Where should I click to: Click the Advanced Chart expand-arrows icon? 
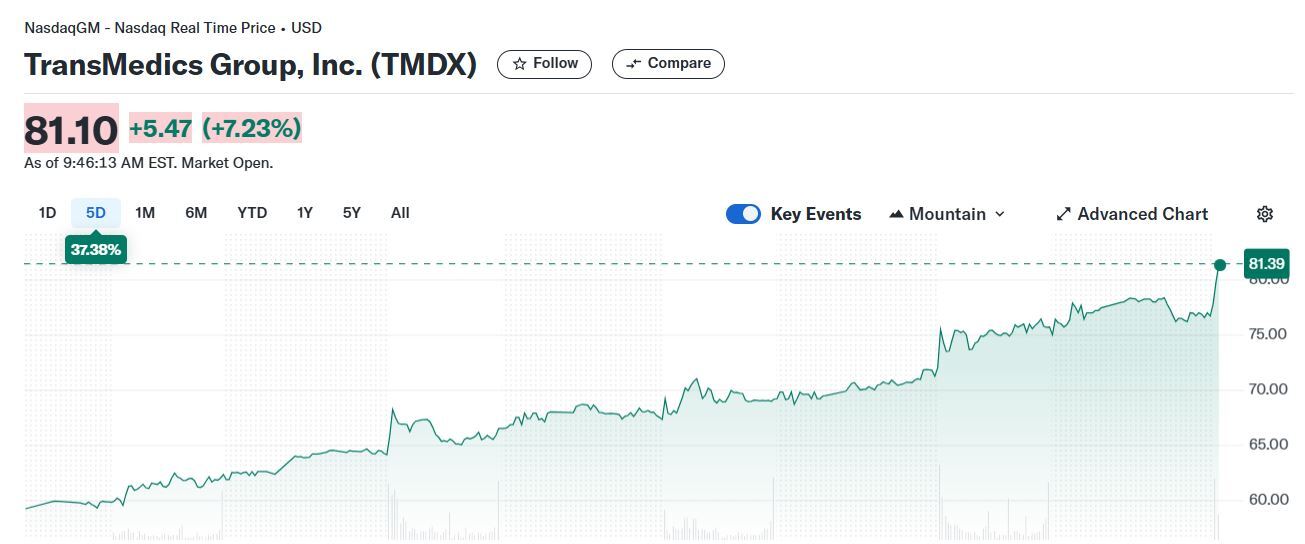click(1063, 214)
